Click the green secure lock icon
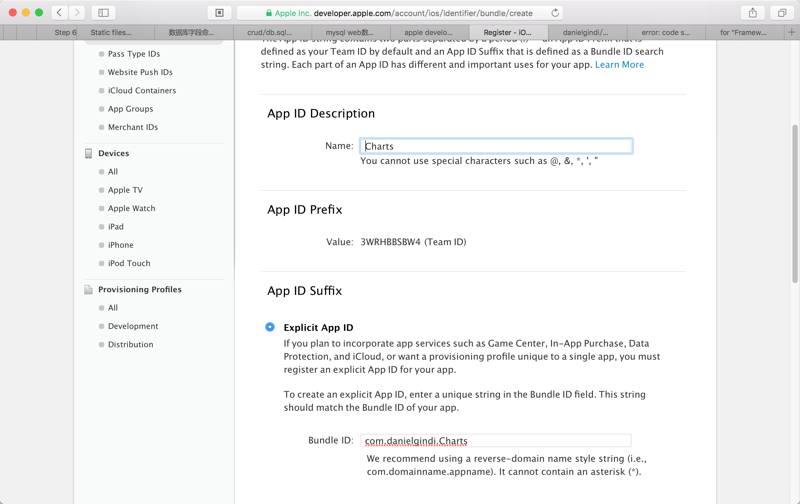This screenshot has height=504, width=800. pyautogui.click(x=268, y=13)
